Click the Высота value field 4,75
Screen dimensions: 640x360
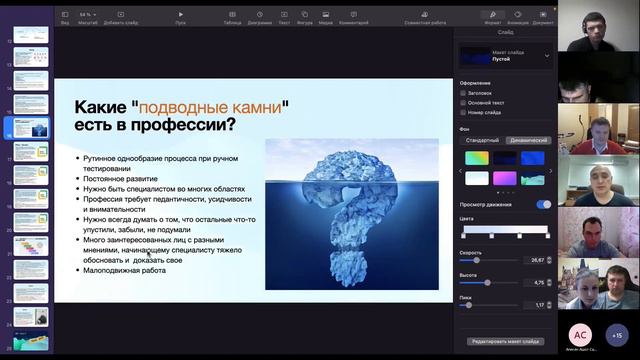(x=534, y=282)
